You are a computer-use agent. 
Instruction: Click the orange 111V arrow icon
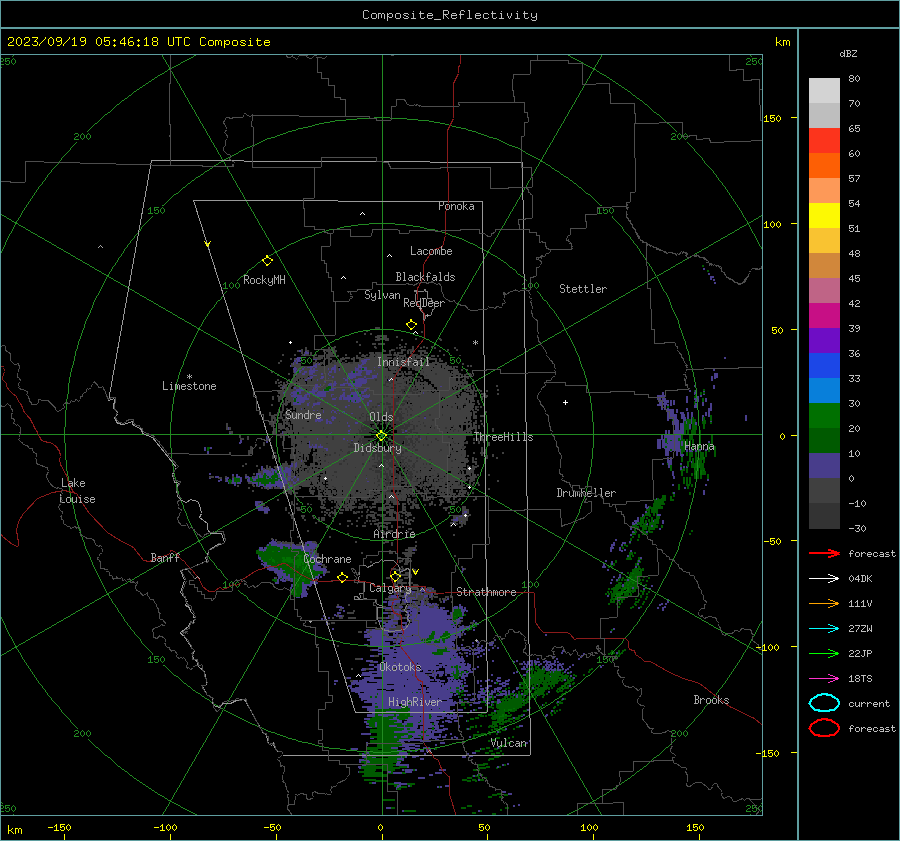click(x=824, y=603)
